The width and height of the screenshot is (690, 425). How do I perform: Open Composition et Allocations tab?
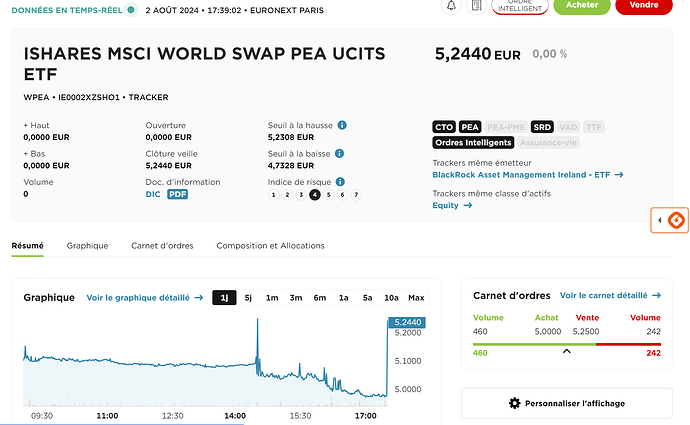coord(270,246)
